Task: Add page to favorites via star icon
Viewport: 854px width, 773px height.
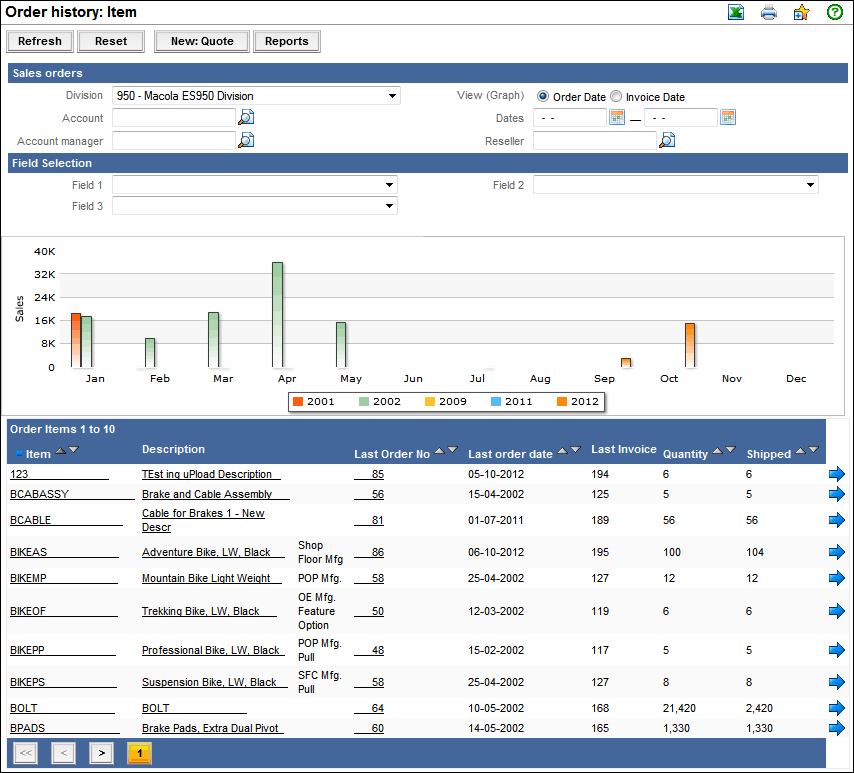Action: [801, 13]
